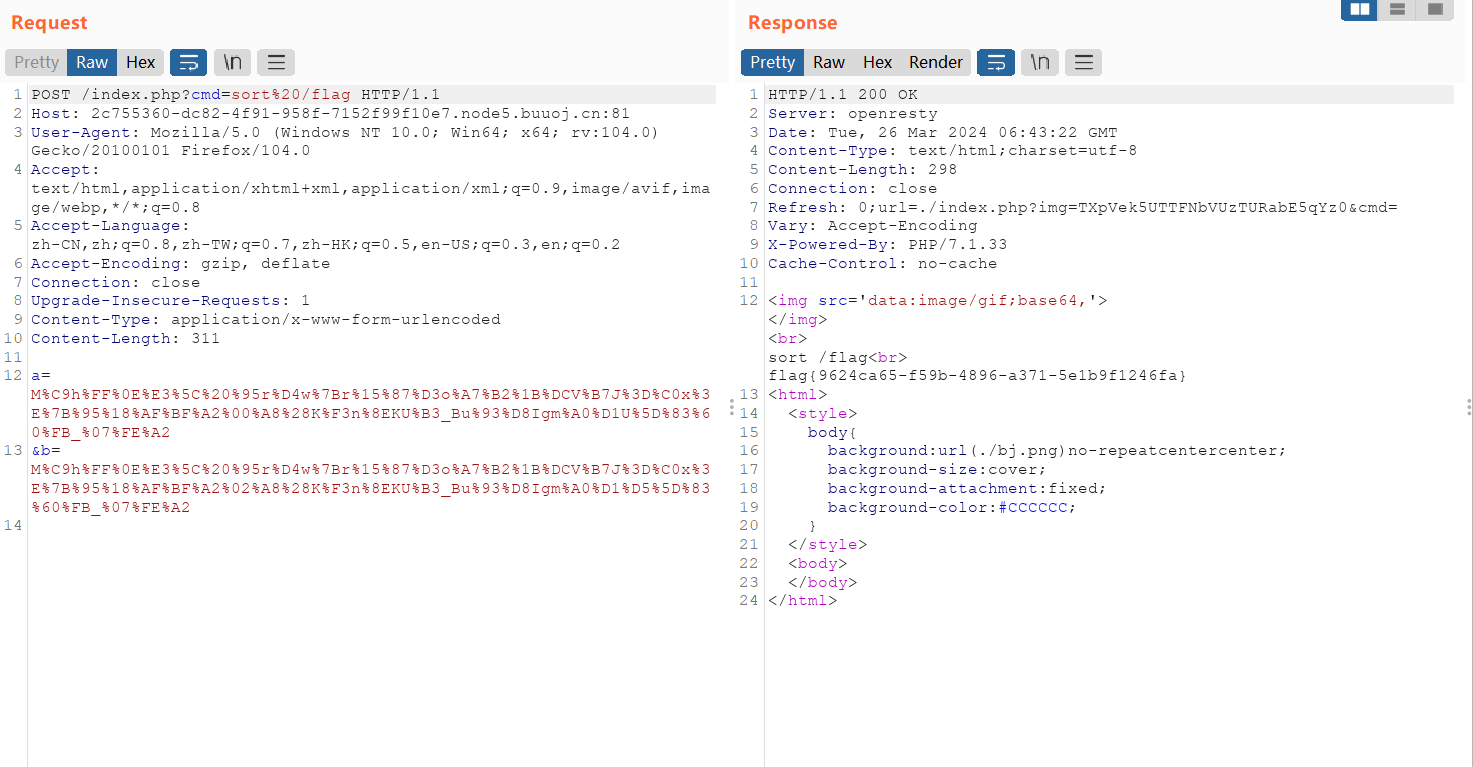Toggle word wrap in the Request panel

coord(188,62)
